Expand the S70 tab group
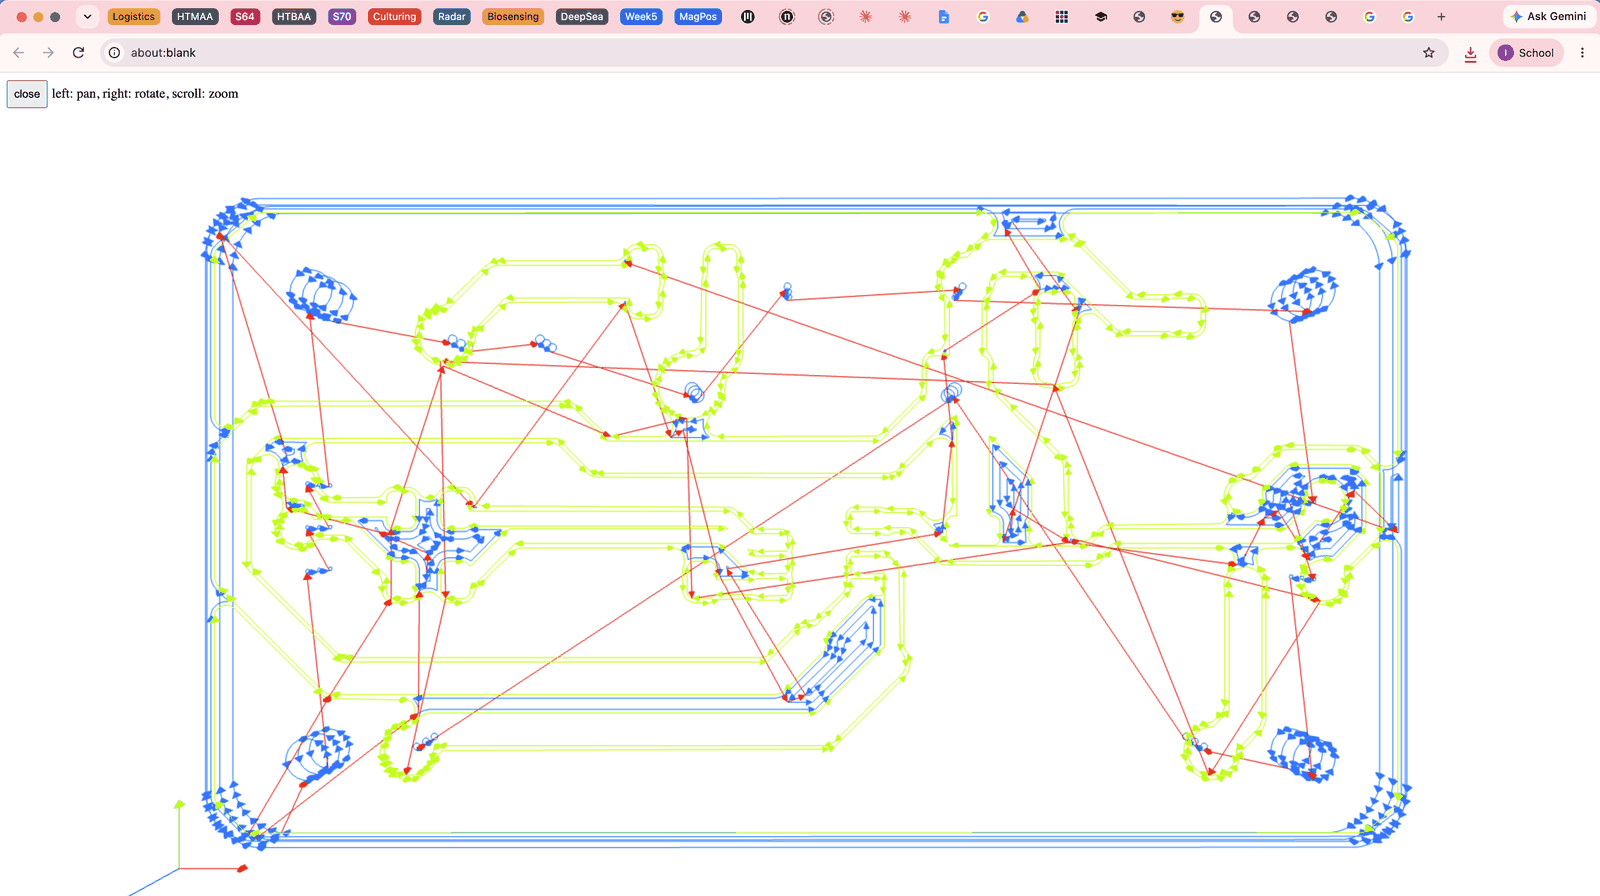This screenshot has width=1600, height=896. coord(342,17)
